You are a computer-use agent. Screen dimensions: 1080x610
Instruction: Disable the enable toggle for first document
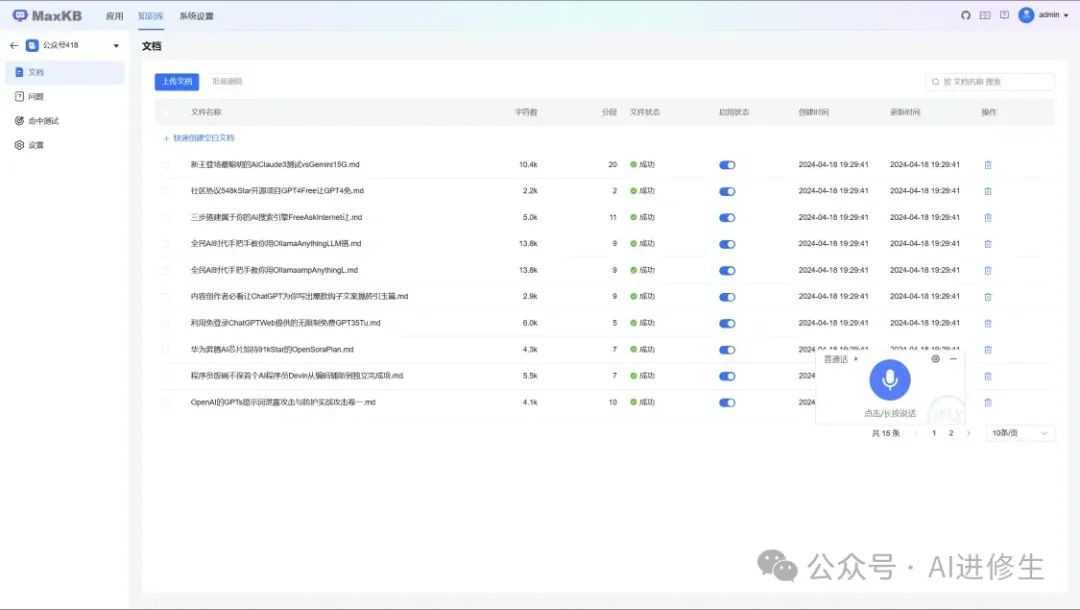727,164
